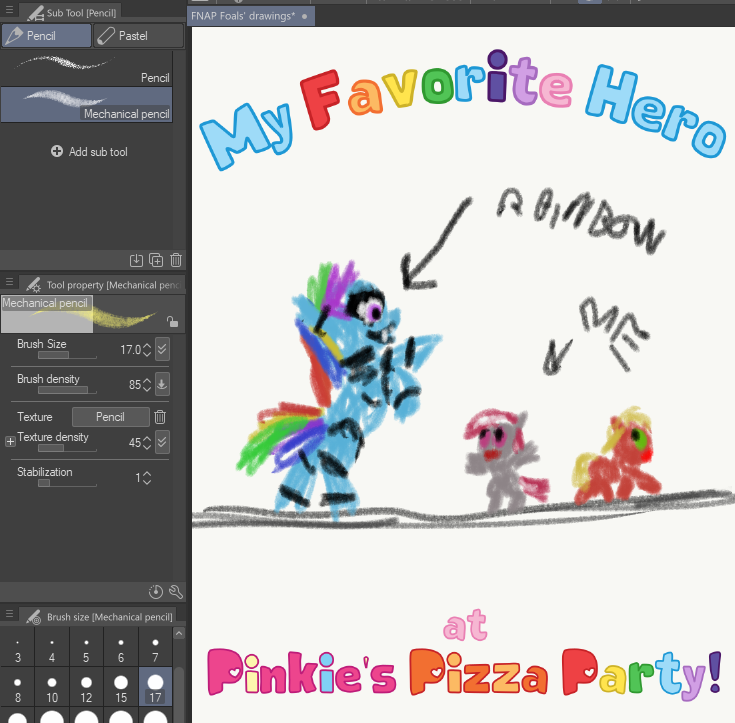Select the Pastel tool group tab
This screenshot has width=735, height=723.
(x=138, y=36)
